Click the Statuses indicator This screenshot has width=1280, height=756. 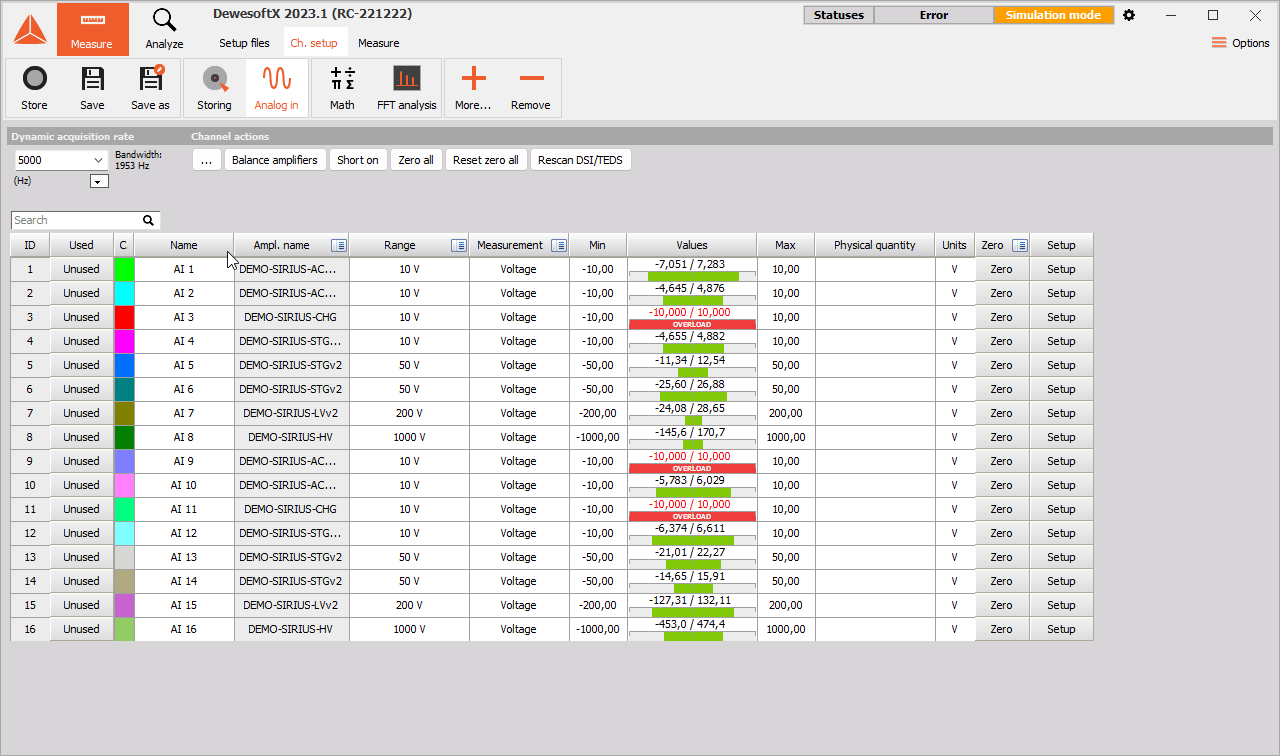point(839,15)
